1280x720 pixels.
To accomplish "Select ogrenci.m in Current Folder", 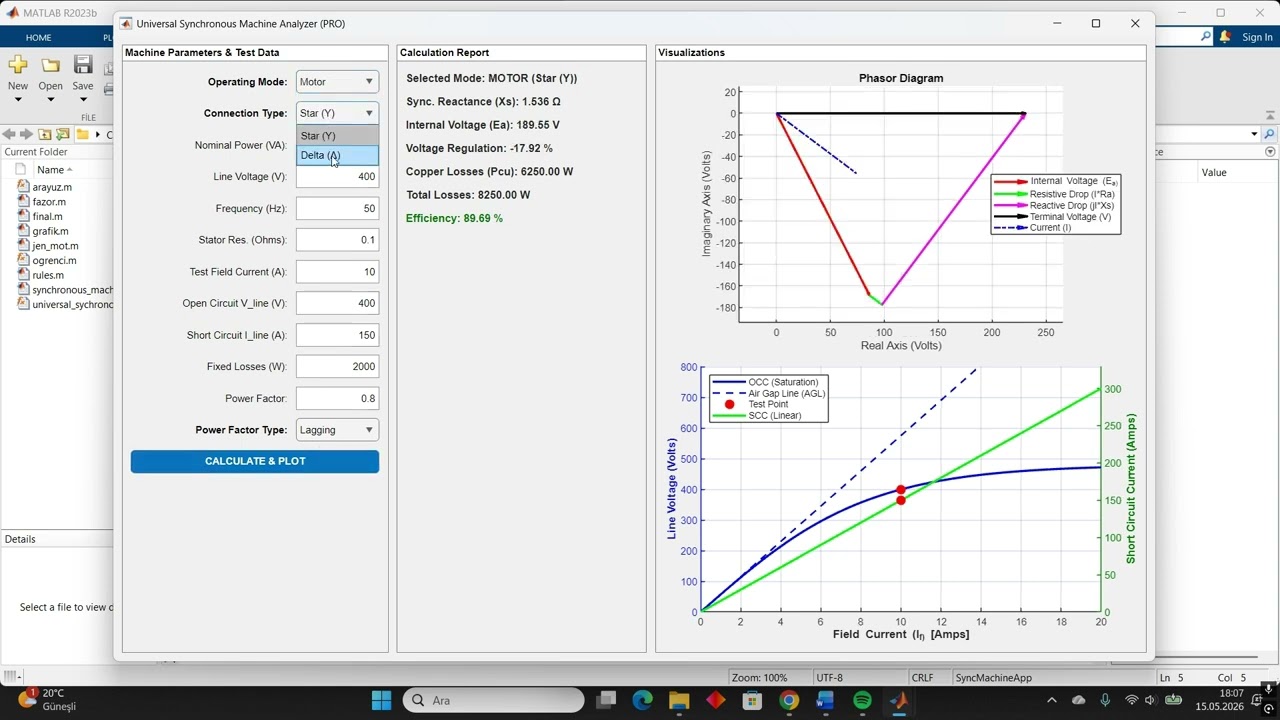I will pos(54,260).
